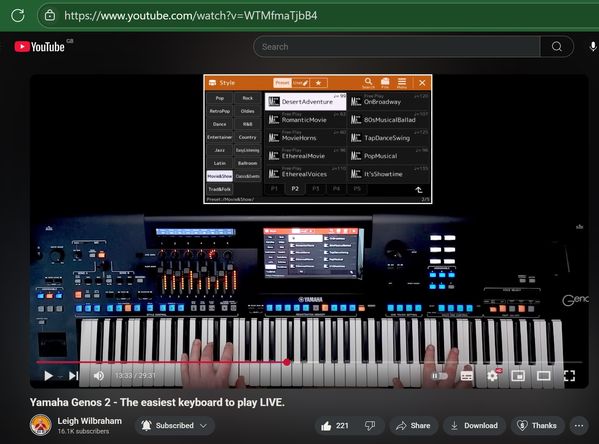The image size is (599, 444).
Task: Mute the video using the speaker icon
Action: pos(99,376)
